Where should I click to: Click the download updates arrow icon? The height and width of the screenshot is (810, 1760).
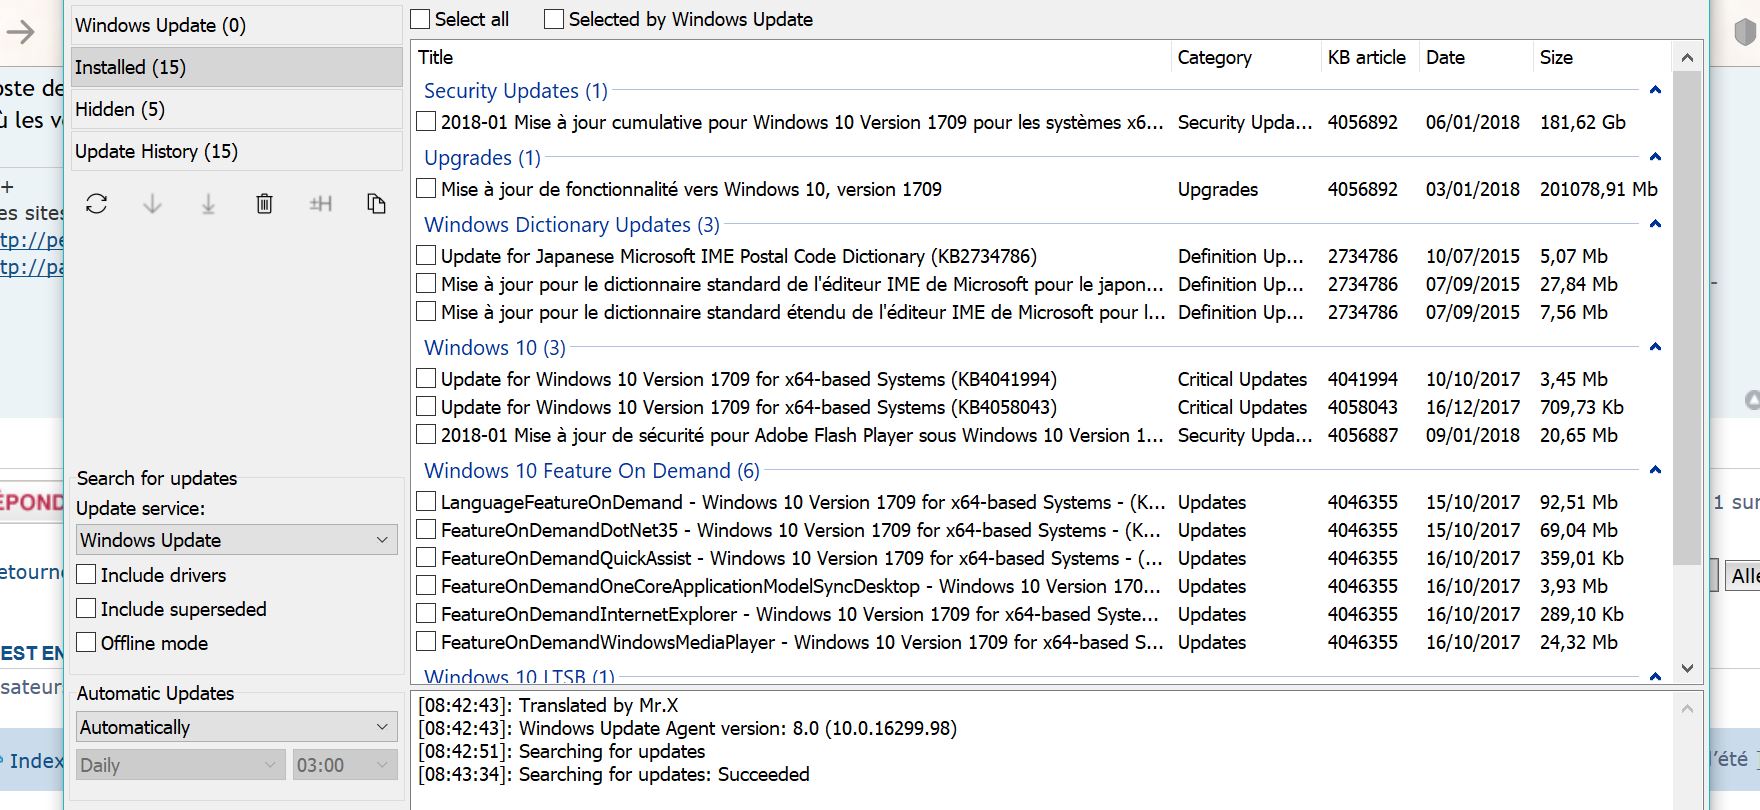(152, 204)
